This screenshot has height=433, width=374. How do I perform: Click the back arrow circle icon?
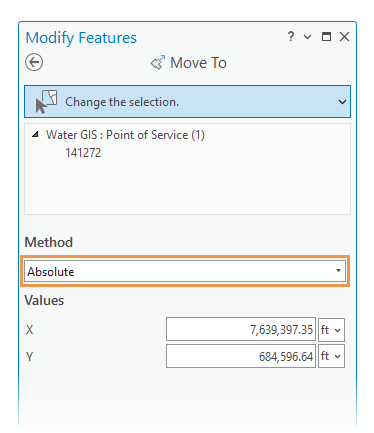tap(34, 62)
